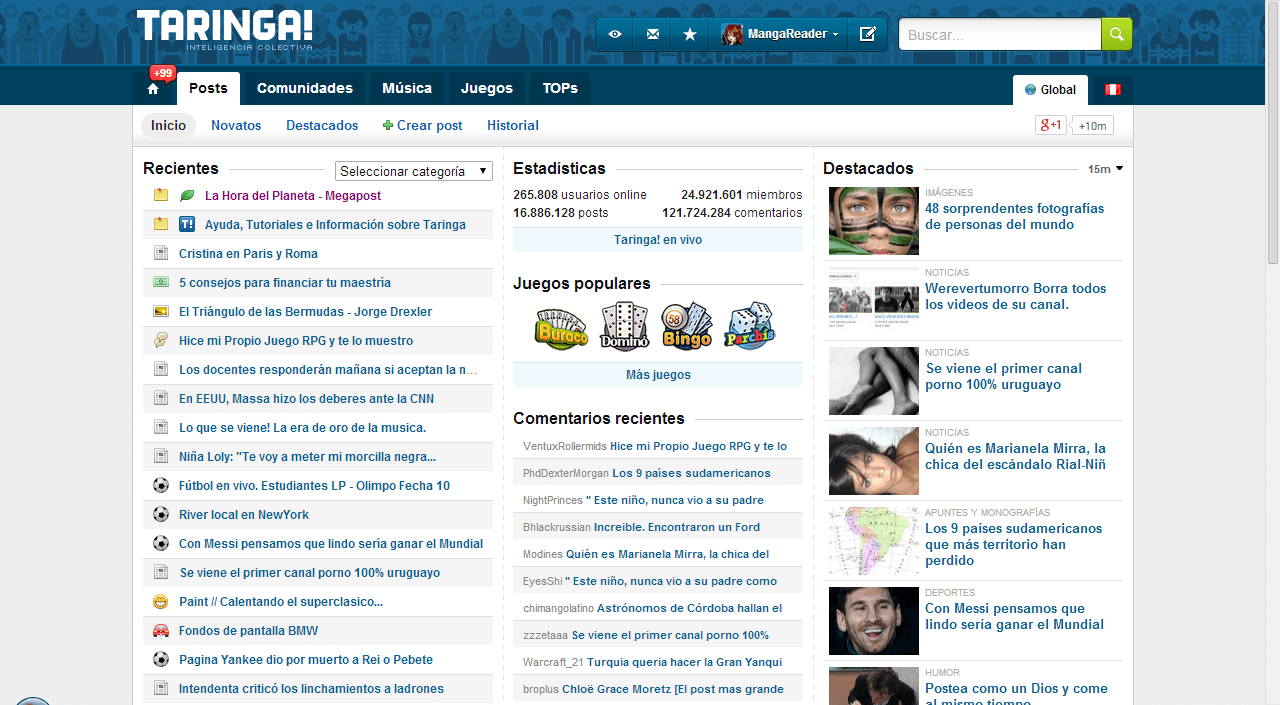Screen dimensions: 1280x705
Task: Click the create post pencil icon
Action: pos(867,34)
